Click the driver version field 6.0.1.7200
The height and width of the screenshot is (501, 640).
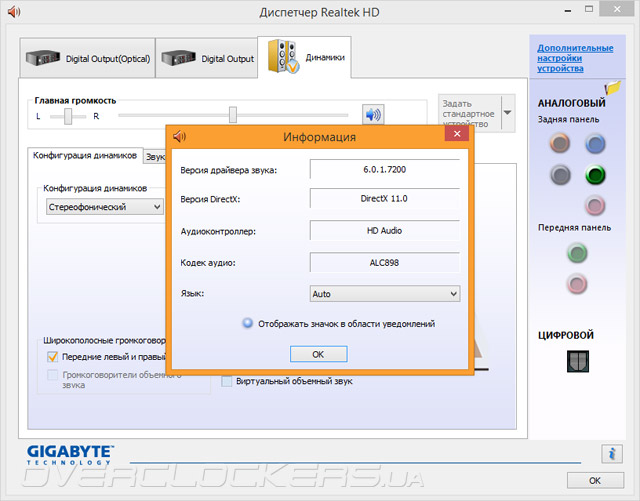click(384, 169)
